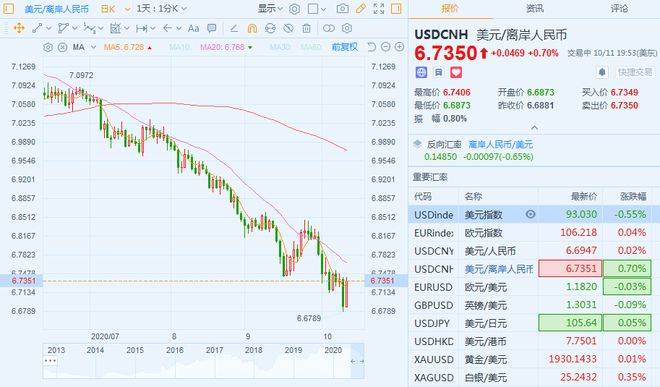Activate the magnet snap tool
The image size is (660, 387).
click(252, 29)
